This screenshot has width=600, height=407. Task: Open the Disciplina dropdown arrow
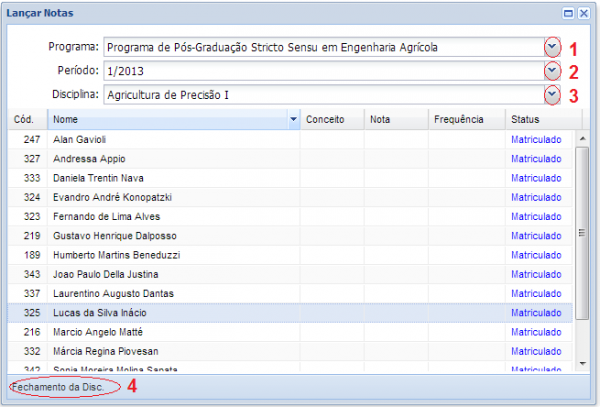point(552,95)
